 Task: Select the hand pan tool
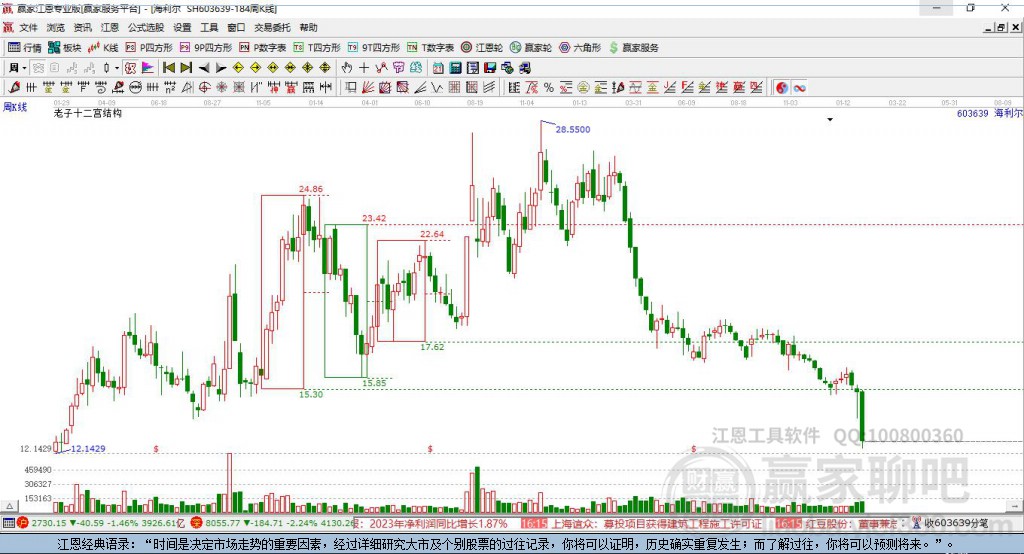point(347,67)
